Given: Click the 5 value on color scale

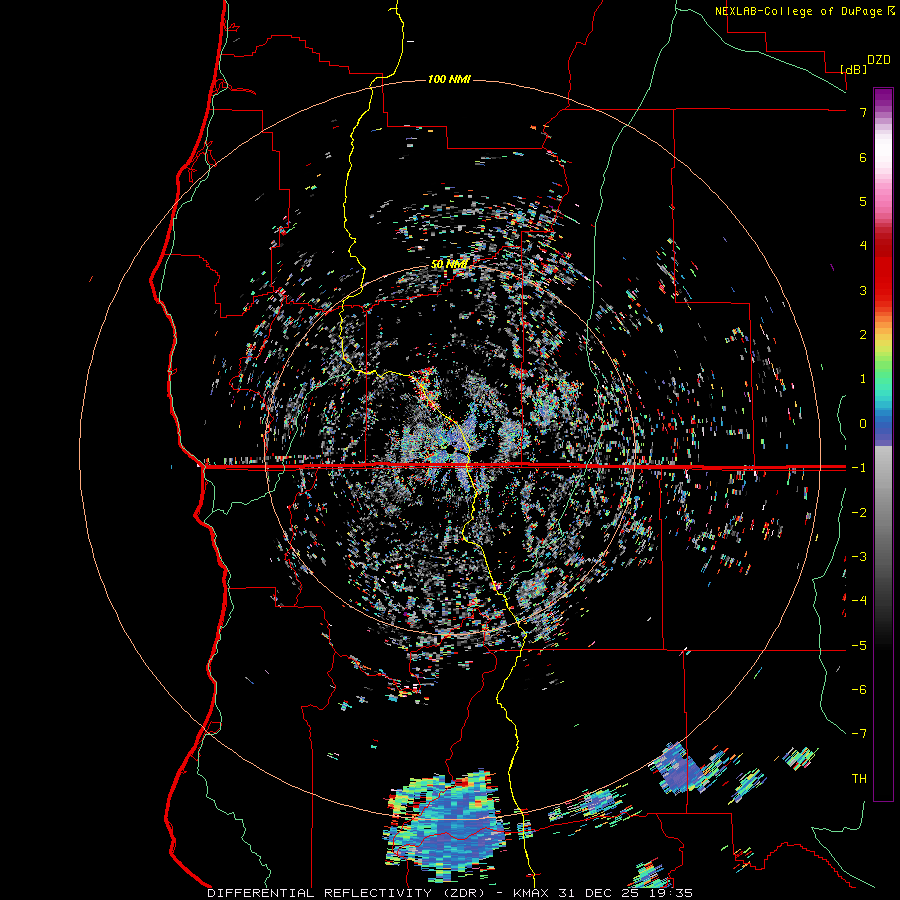Looking at the screenshot, I should coord(863,201).
